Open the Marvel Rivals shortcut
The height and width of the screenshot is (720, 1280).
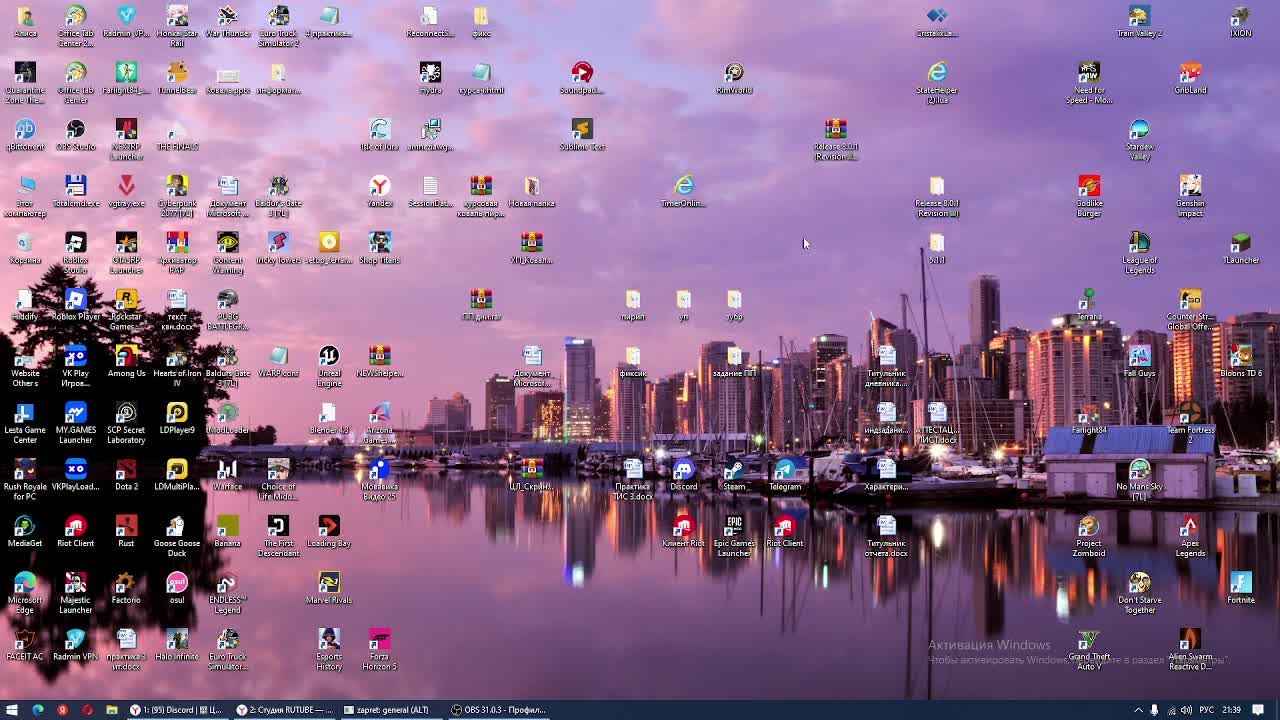pyautogui.click(x=329, y=589)
